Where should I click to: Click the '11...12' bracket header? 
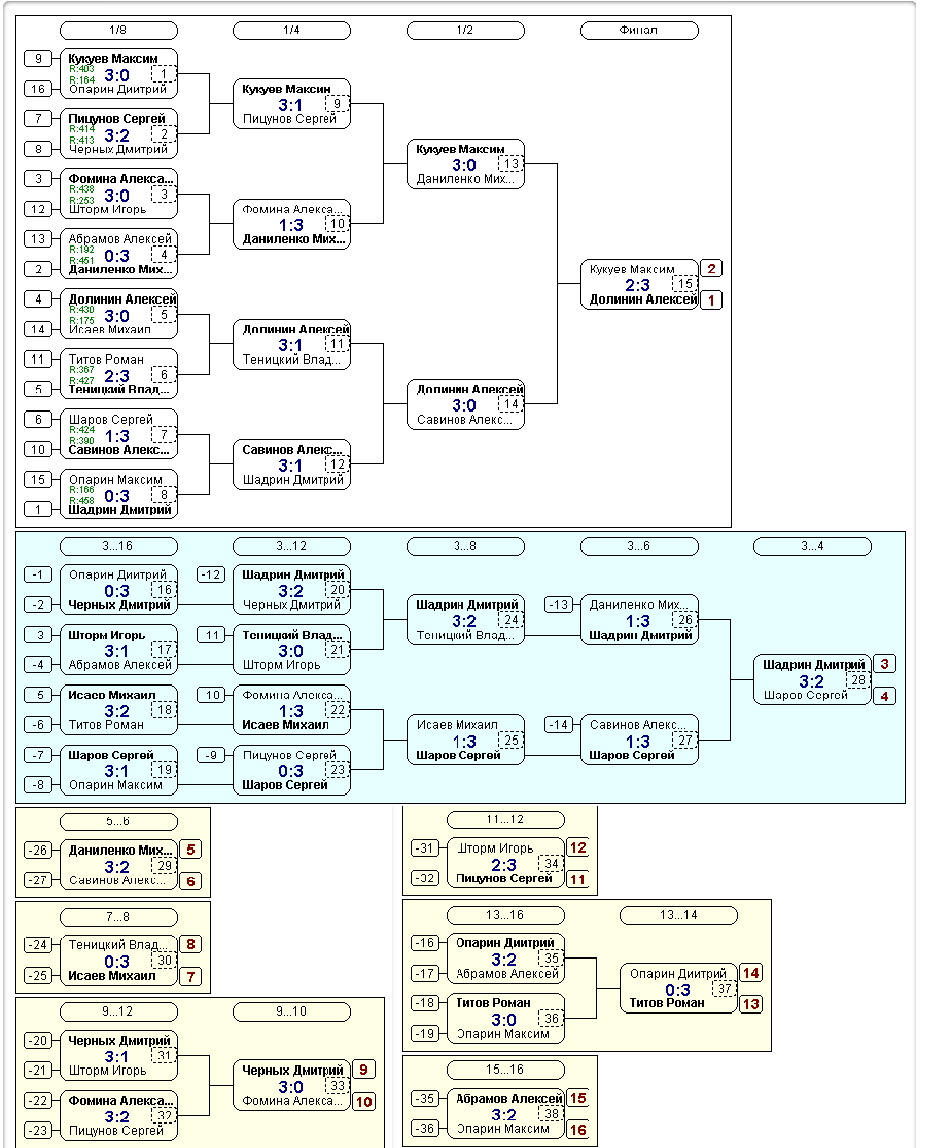pyautogui.click(x=505, y=820)
